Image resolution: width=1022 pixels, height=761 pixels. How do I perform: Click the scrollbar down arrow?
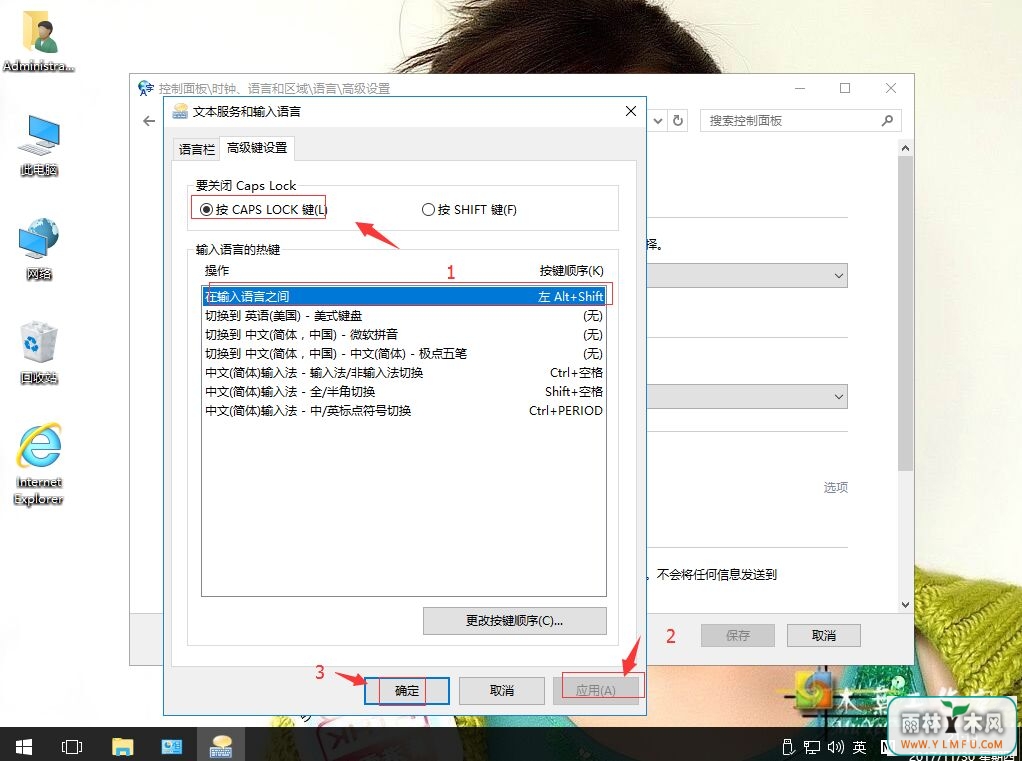click(905, 605)
